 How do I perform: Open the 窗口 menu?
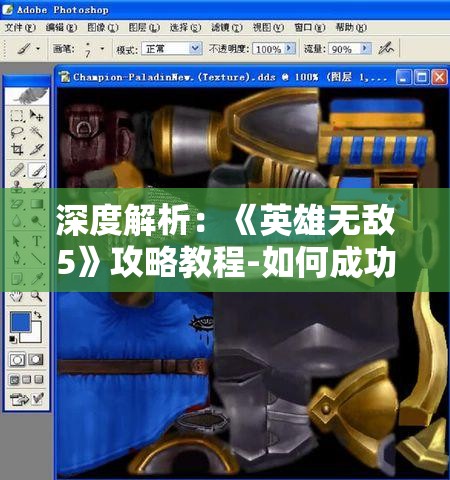(309, 27)
